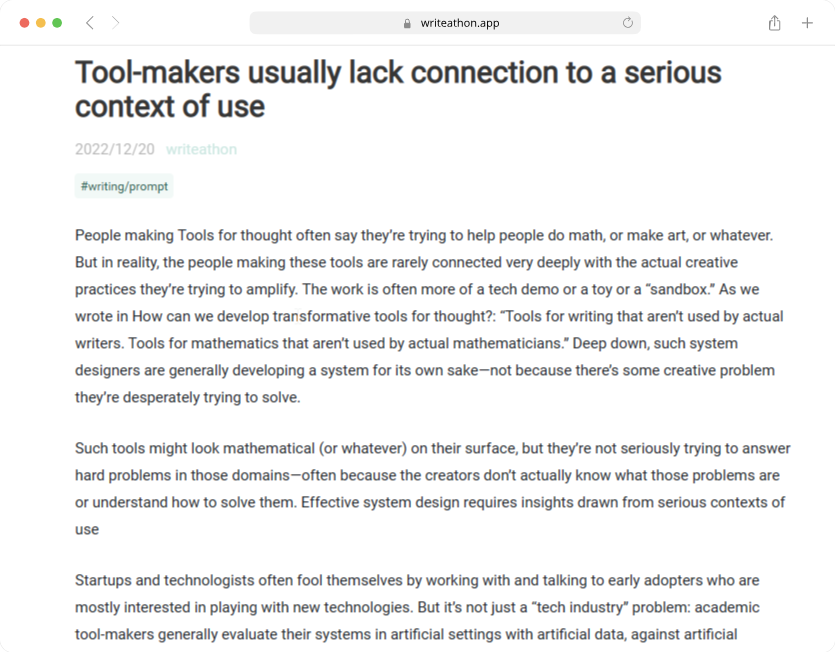Click paragraph starting "Startups and technologists"
The image size is (835, 652).
417,607
